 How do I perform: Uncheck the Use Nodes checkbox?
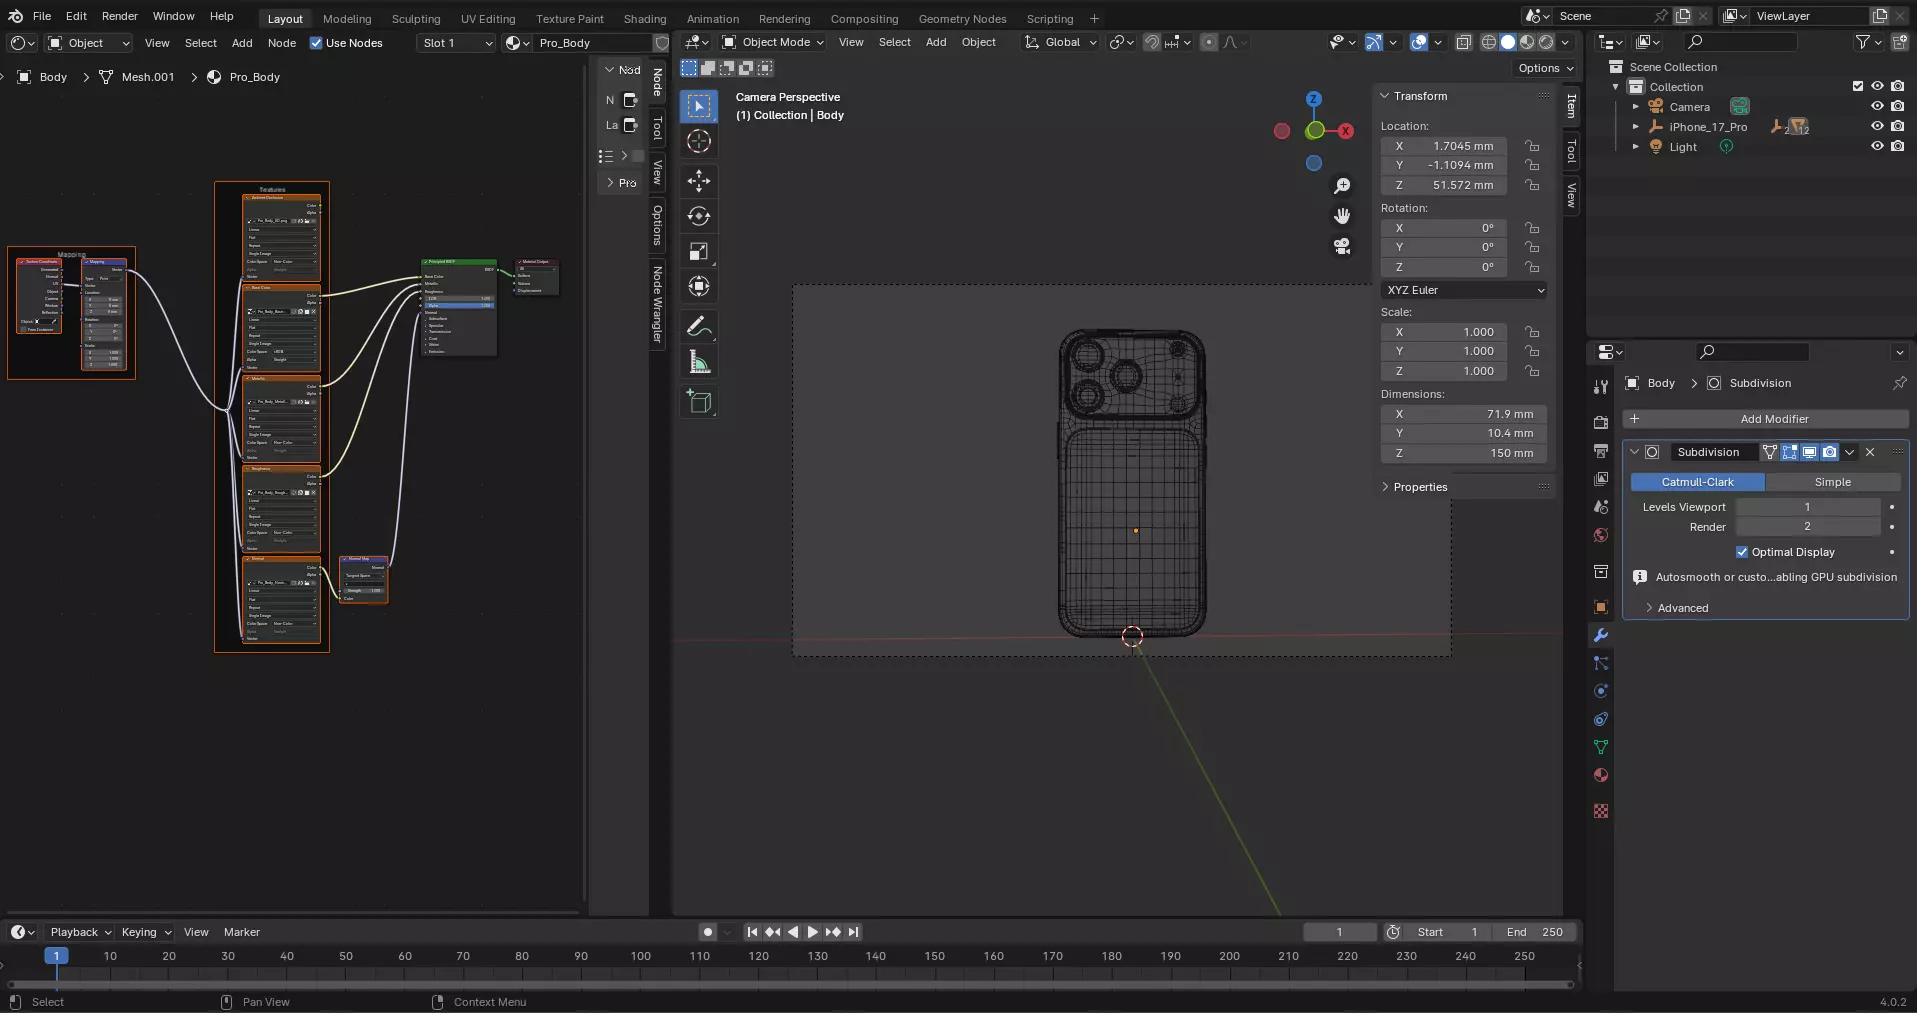316,43
